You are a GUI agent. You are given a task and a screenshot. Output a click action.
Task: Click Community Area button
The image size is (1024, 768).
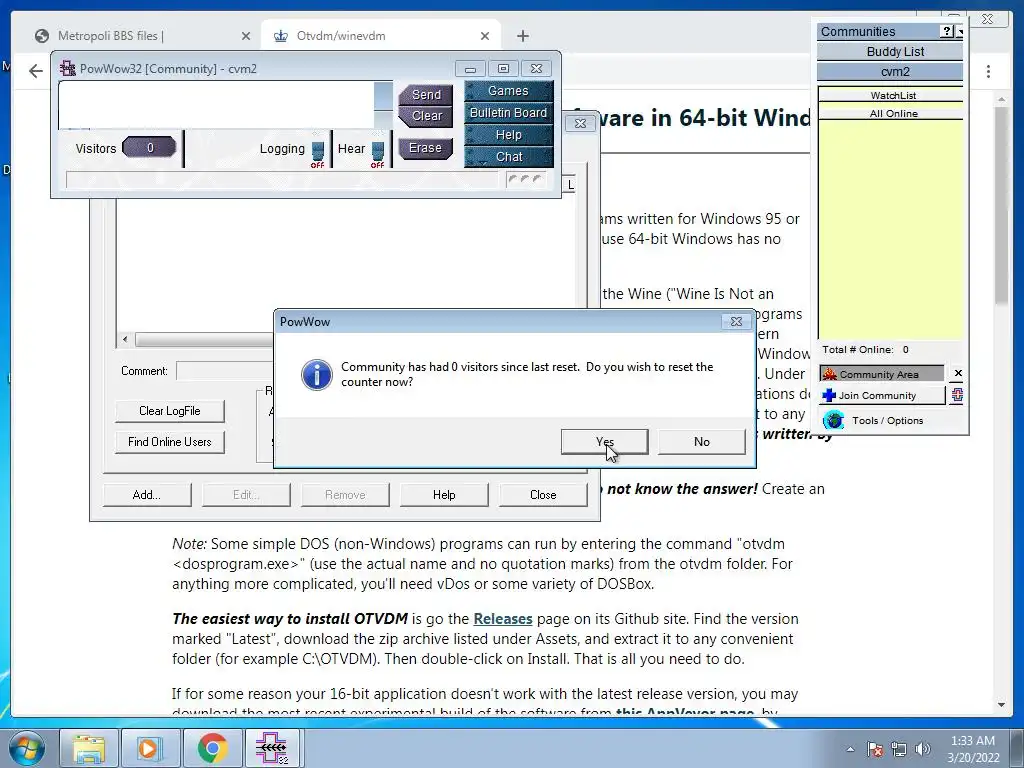[882, 374]
